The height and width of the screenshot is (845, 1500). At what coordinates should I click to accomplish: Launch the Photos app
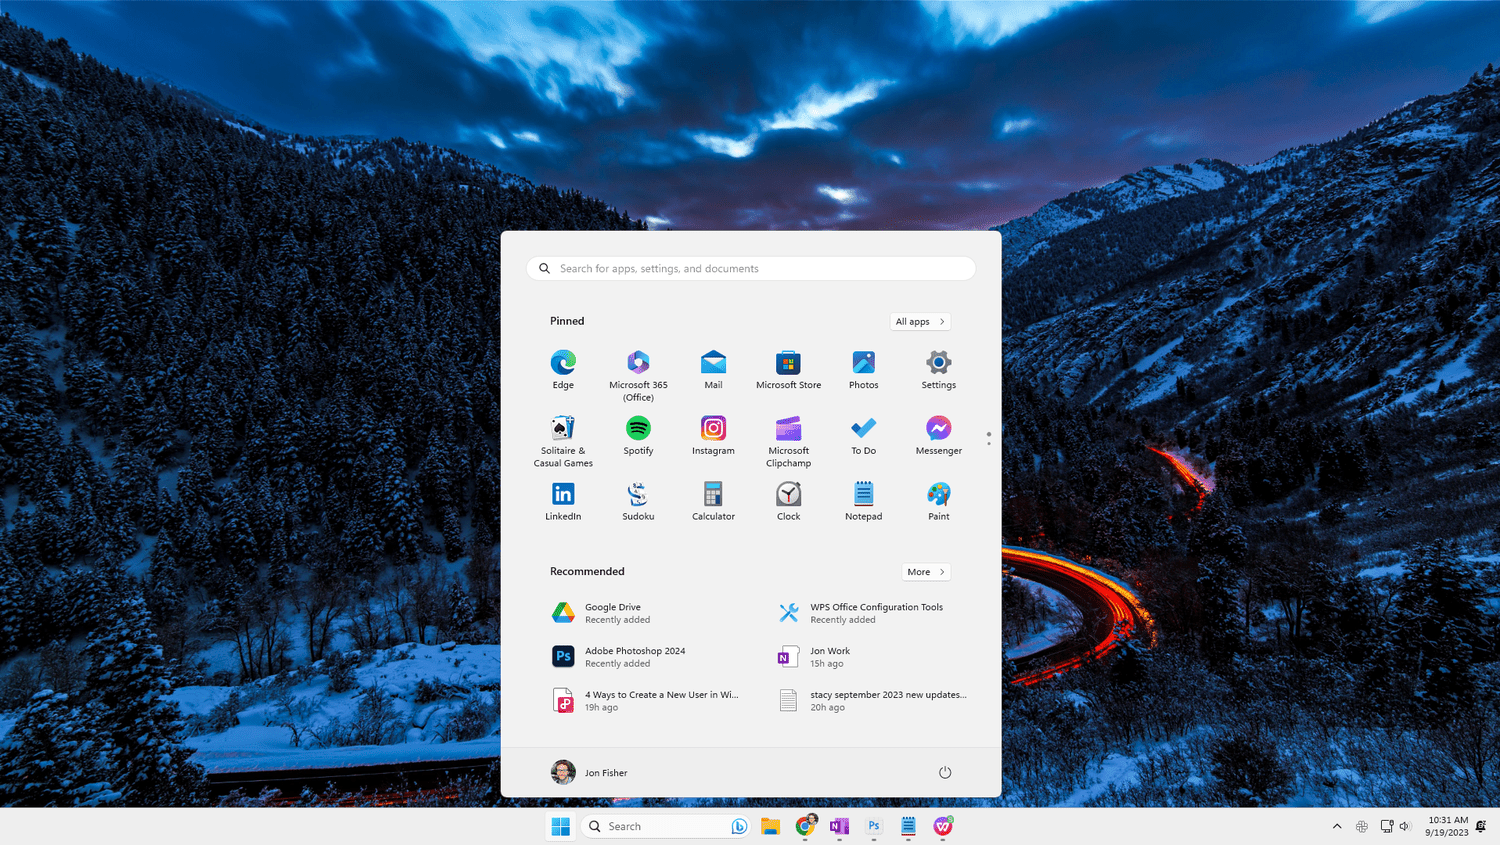coord(863,370)
